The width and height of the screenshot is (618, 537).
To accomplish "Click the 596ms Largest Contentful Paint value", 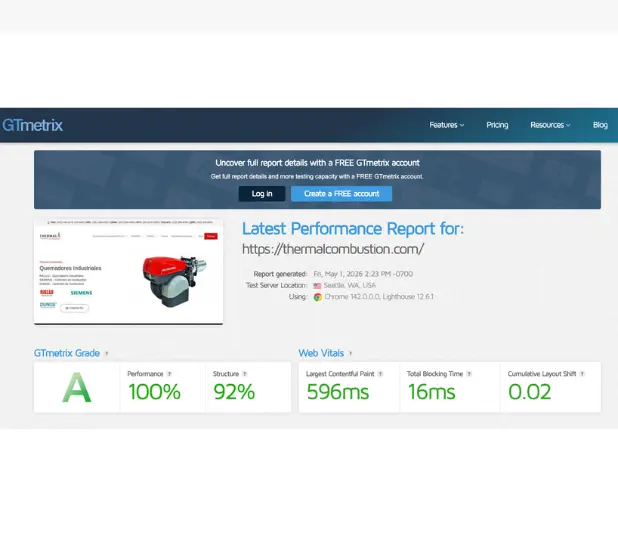I will [x=338, y=392].
